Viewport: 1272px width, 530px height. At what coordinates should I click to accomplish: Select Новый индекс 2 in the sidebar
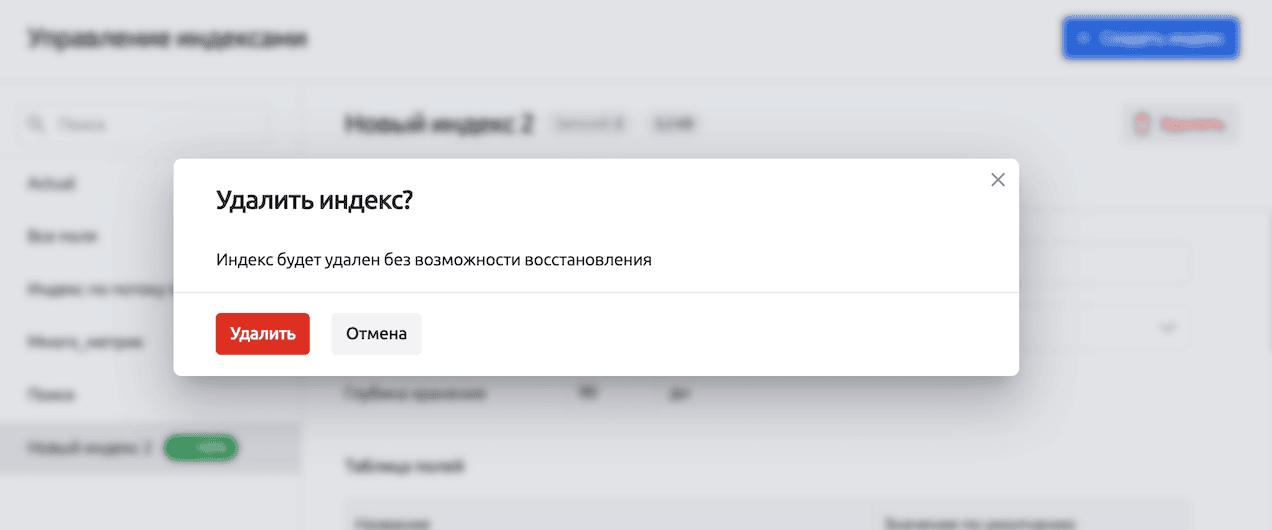point(90,448)
